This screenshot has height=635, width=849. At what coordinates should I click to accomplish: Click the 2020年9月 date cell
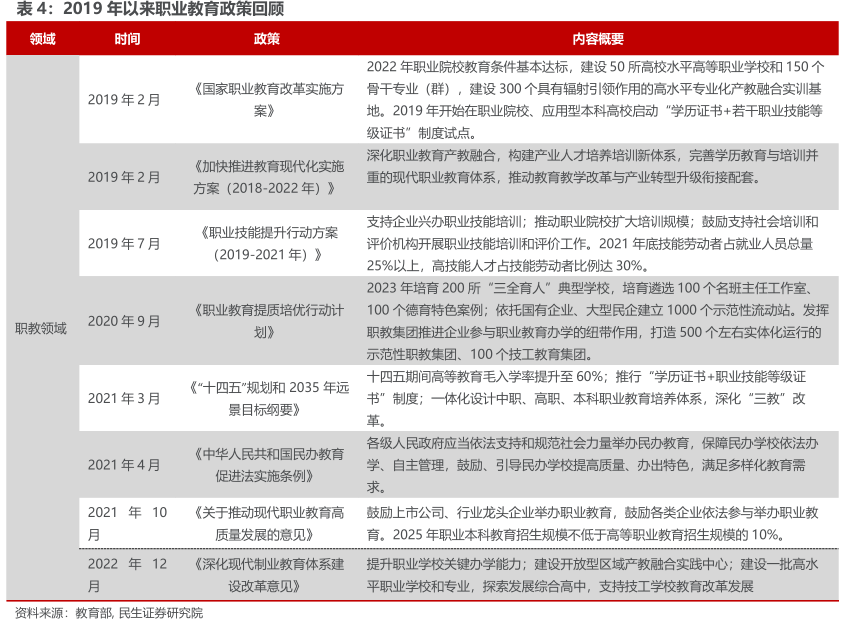(x=124, y=321)
